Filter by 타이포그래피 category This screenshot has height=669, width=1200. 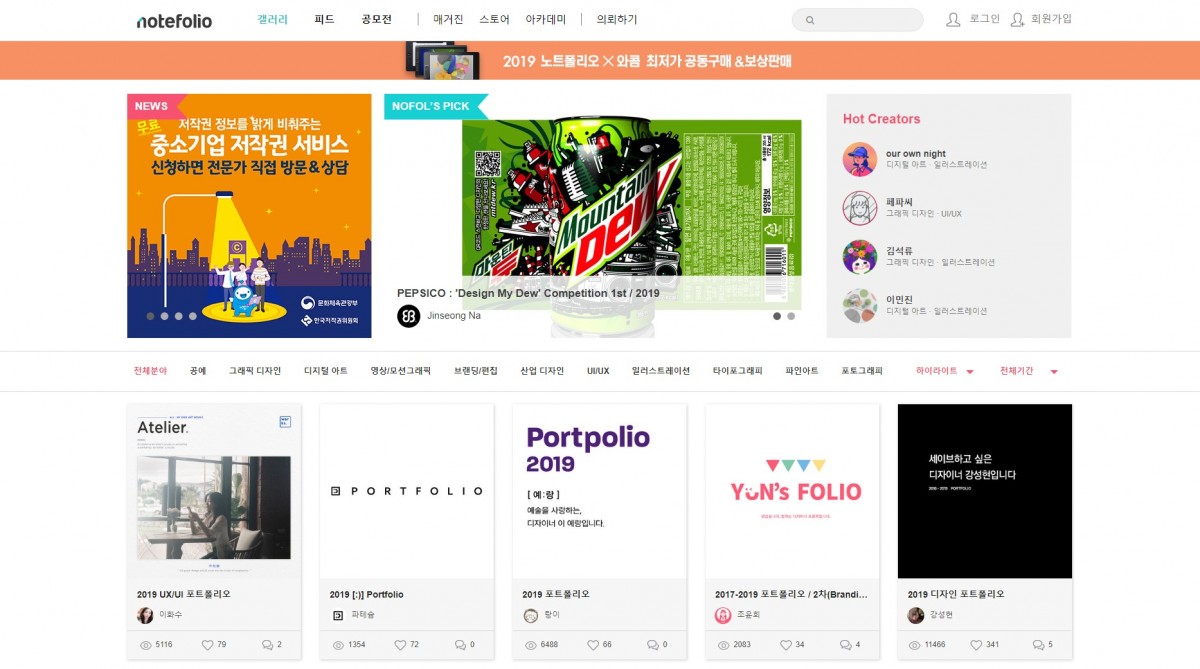tap(738, 371)
